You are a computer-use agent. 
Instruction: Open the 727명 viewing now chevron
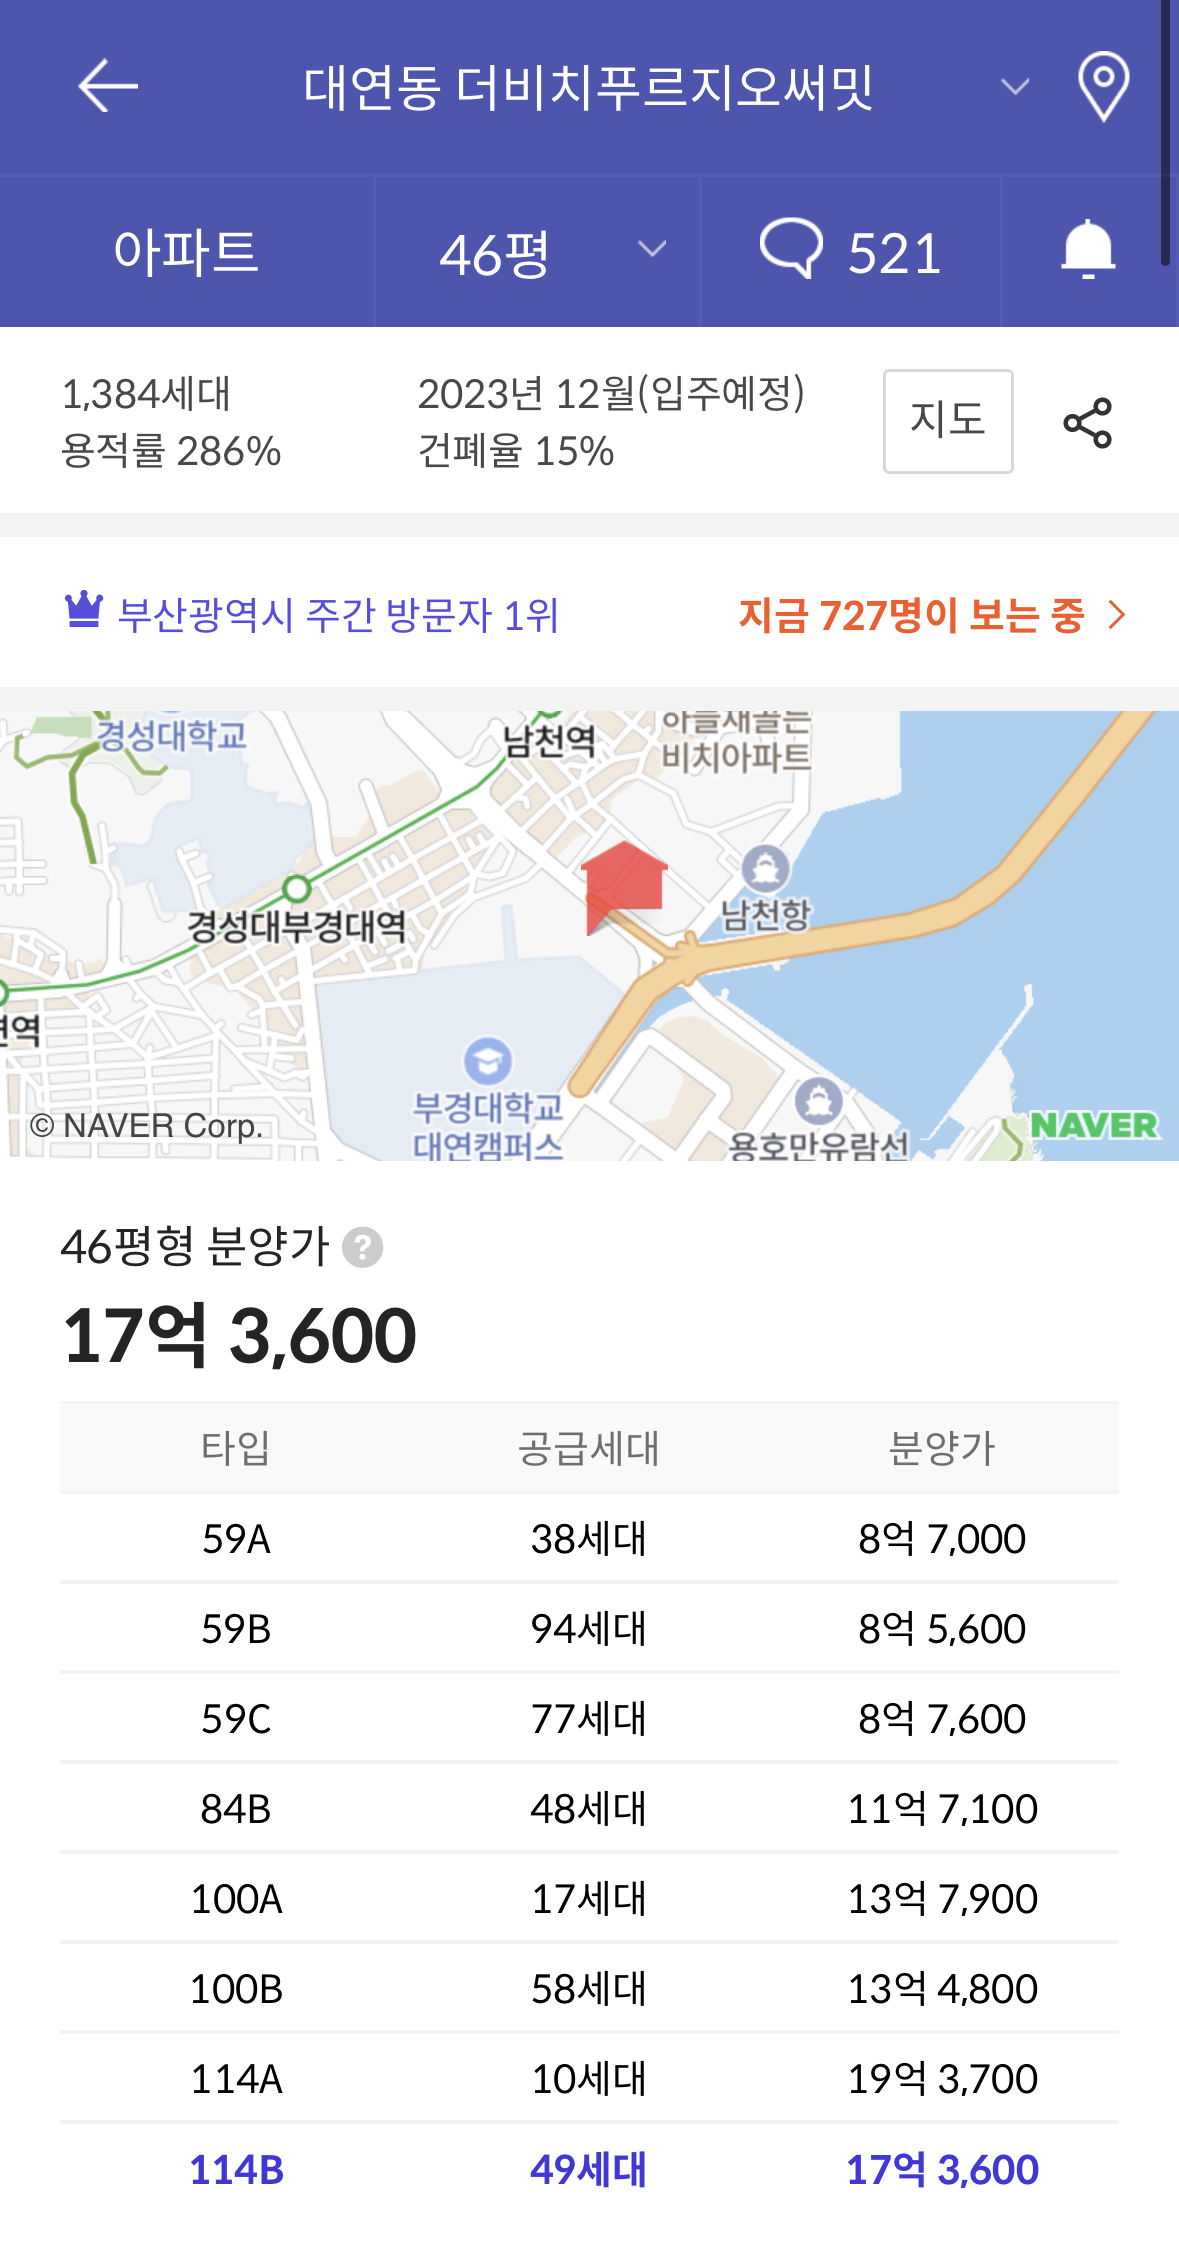[1117, 614]
